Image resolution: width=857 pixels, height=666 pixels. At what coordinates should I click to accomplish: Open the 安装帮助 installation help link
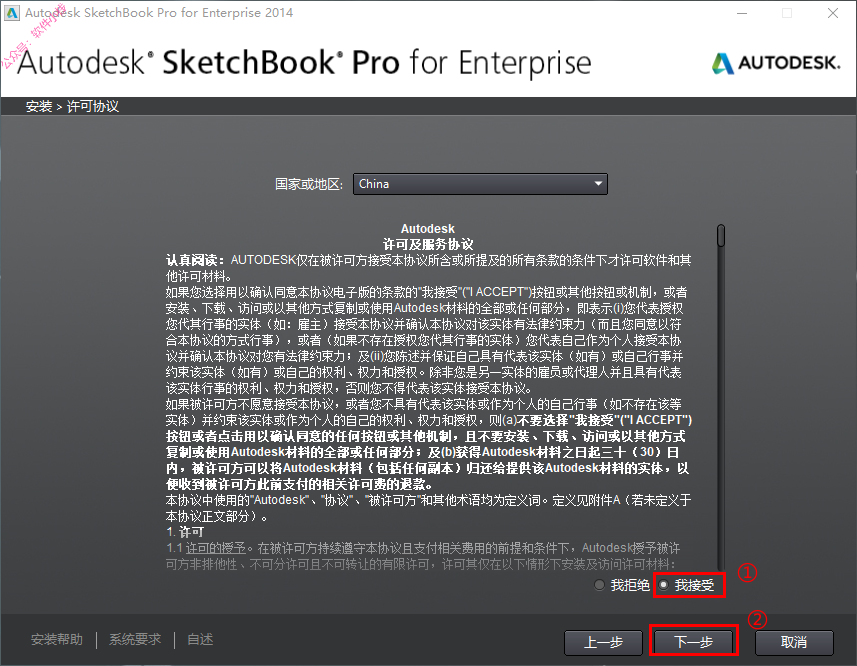coord(57,639)
